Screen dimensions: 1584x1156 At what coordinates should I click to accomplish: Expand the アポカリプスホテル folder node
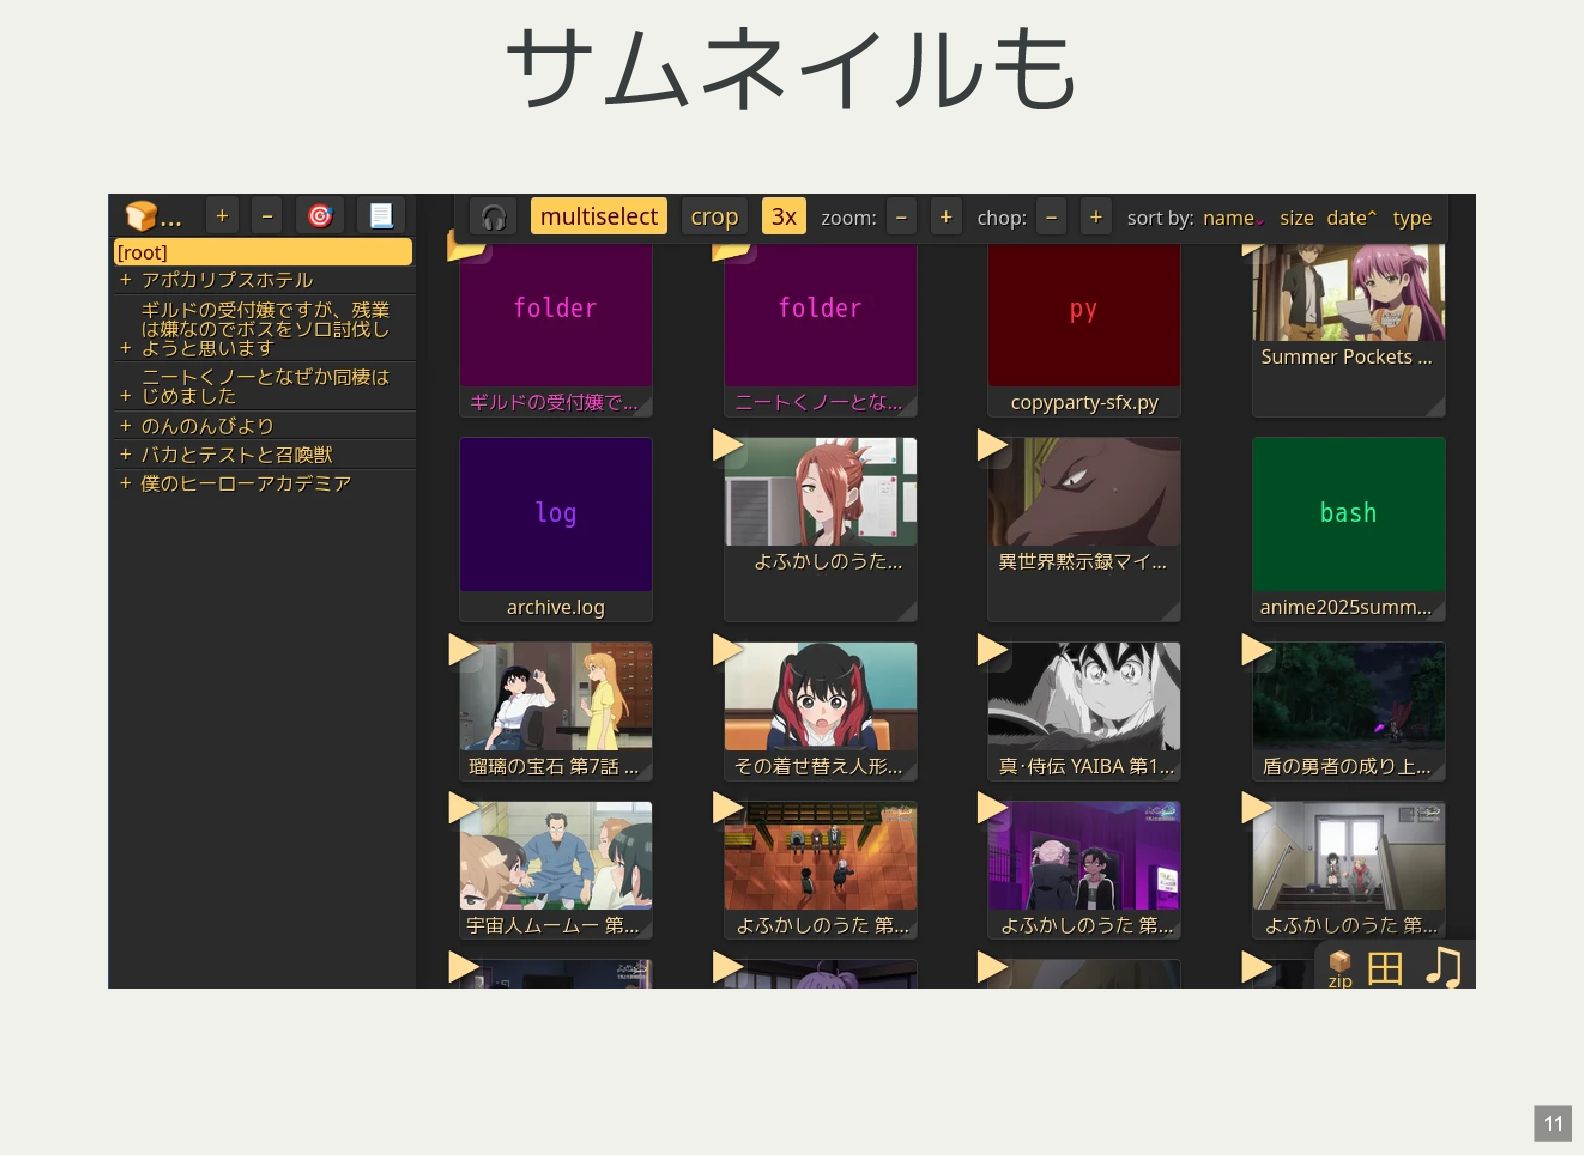click(125, 280)
